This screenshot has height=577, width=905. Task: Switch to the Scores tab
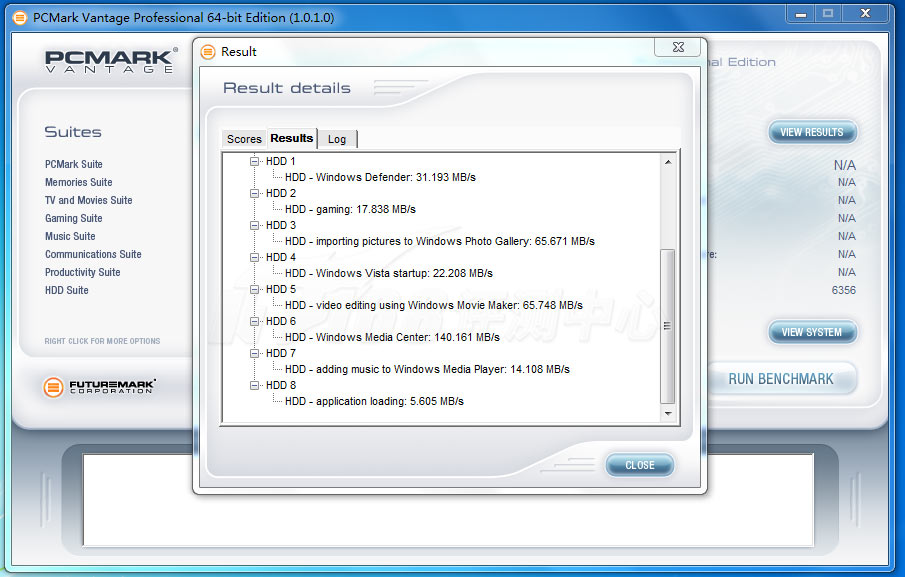click(244, 139)
